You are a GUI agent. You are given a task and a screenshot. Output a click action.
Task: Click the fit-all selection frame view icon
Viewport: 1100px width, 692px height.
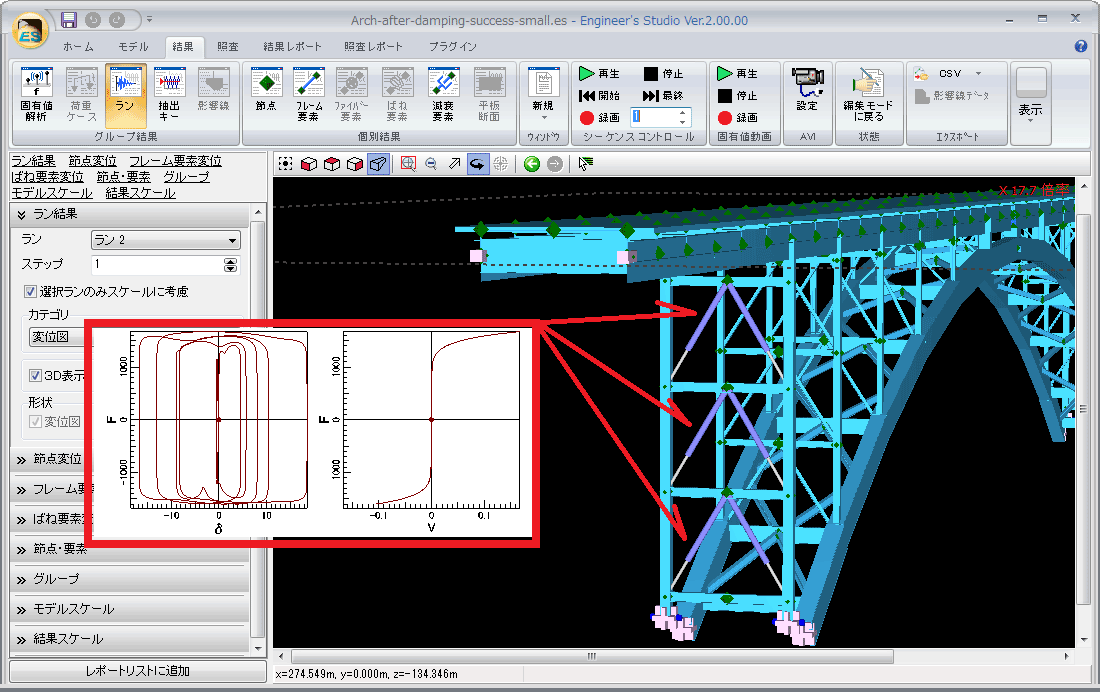coord(286,164)
